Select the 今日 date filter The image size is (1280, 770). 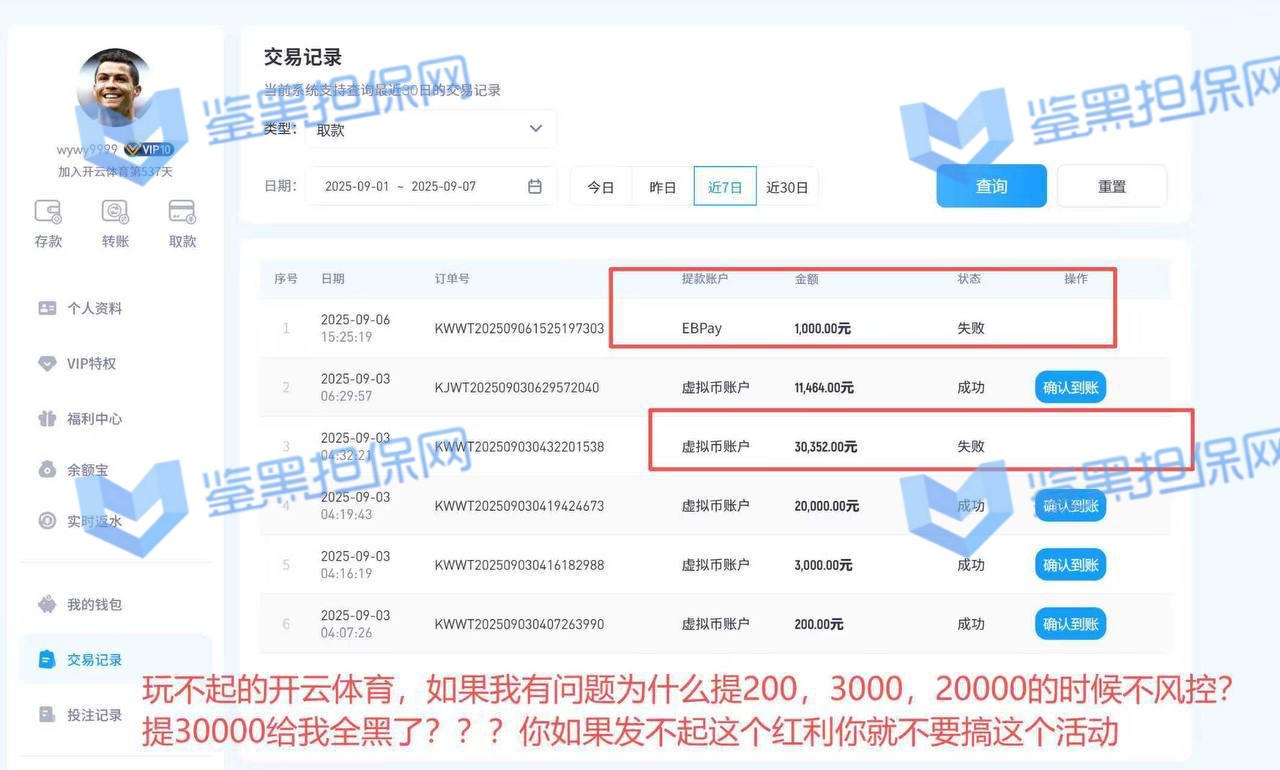pos(601,187)
